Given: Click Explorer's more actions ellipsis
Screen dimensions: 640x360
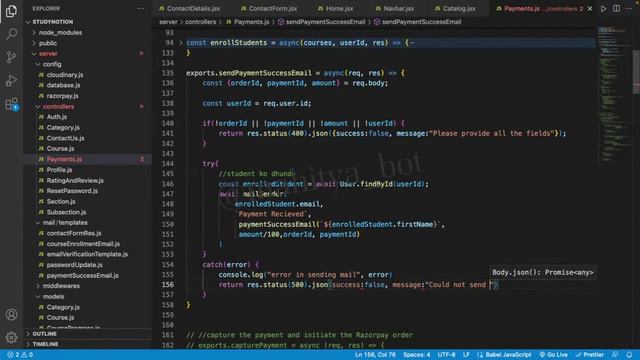Looking at the screenshot, I should pyautogui.click(x=140, y=9).
